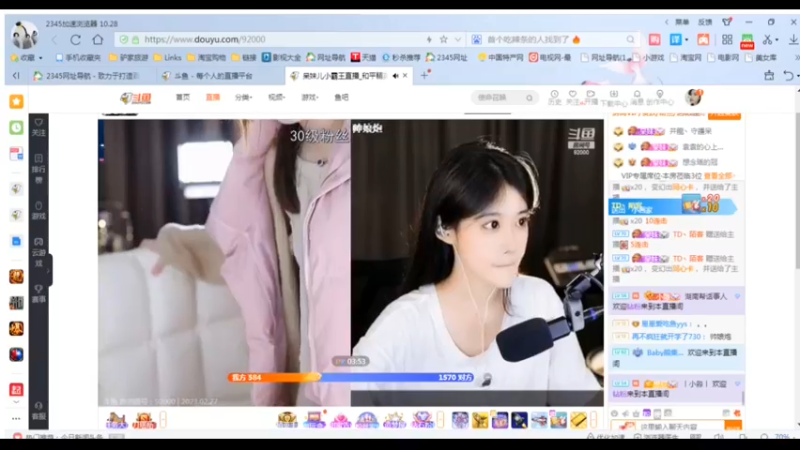
Task: Open 客服 customer service in left sidebar
Action: click(x=39, y=411)
